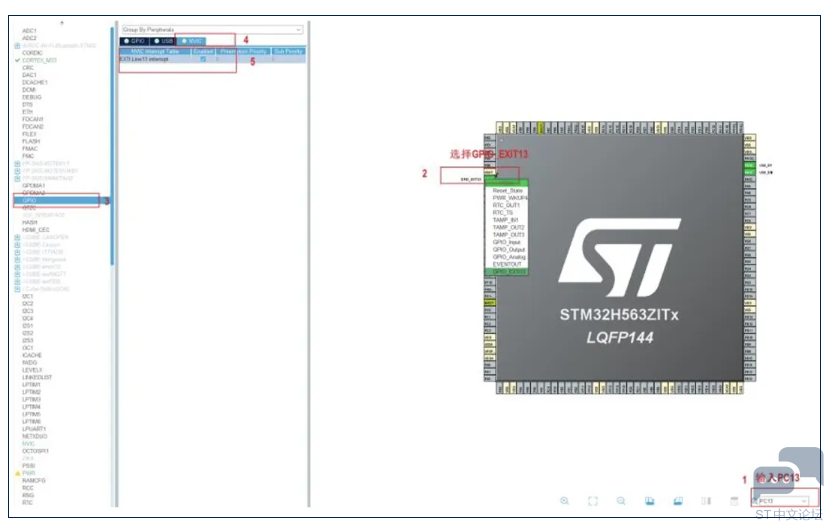Select FDCAN1 in the peripheral list

32,119
